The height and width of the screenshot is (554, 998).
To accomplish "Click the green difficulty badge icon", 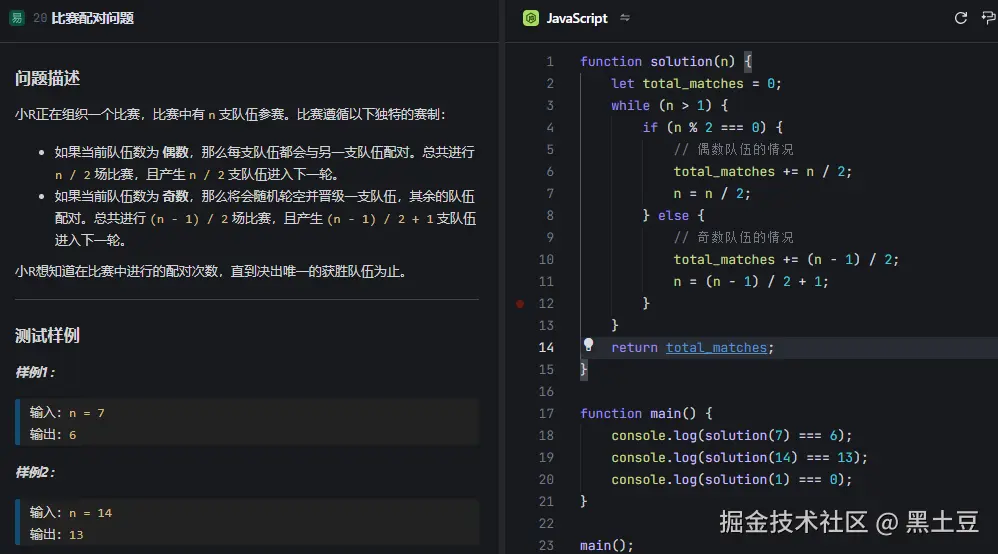I will [x=17, y=18].
